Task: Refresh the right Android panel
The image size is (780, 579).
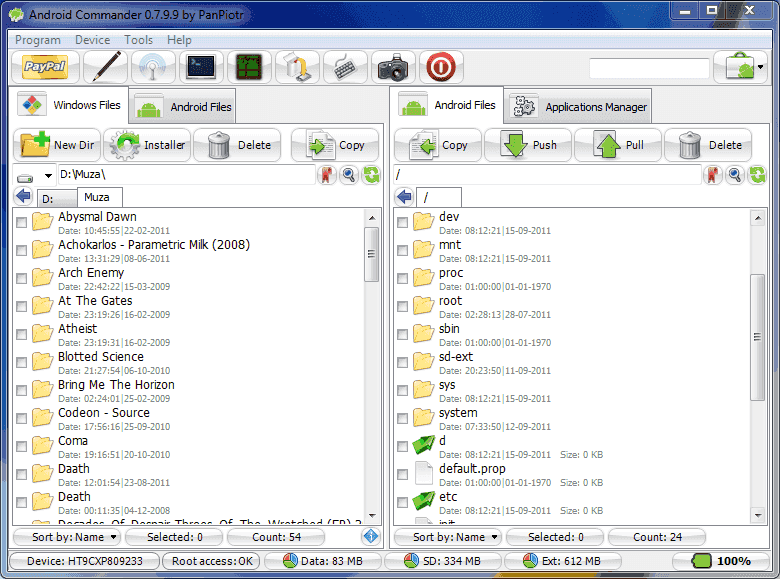Action: click(757, 175)
